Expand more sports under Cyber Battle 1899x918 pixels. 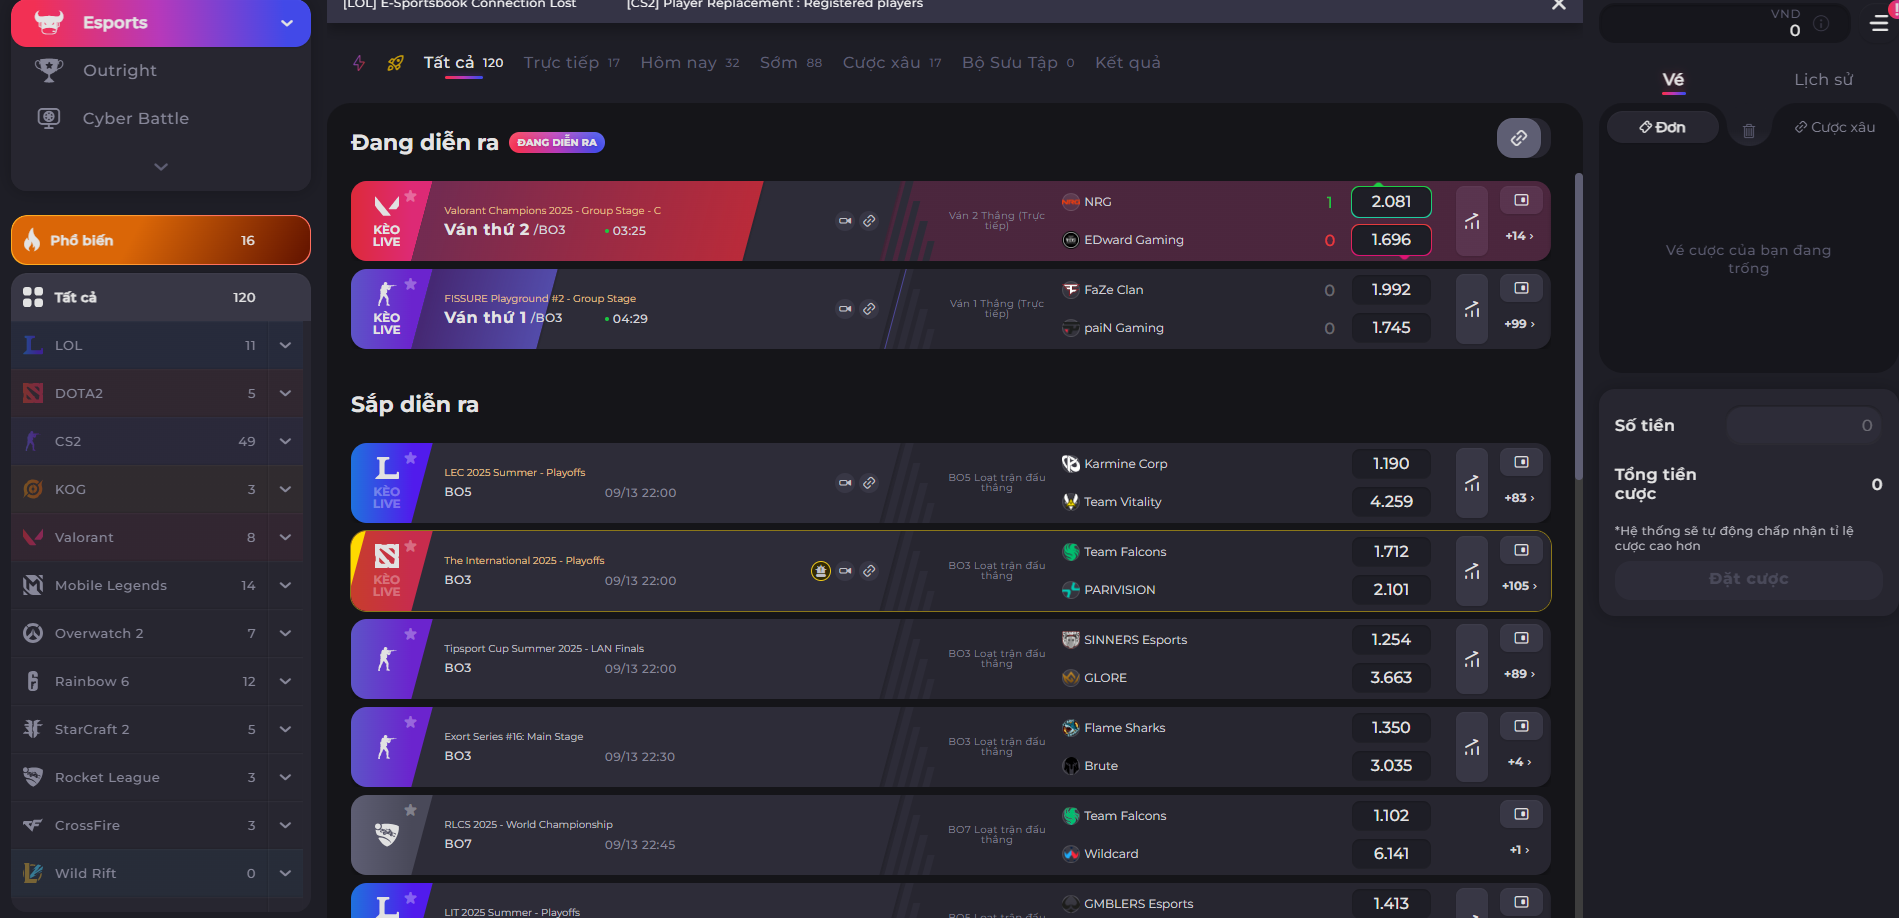(x=161, y=167)
